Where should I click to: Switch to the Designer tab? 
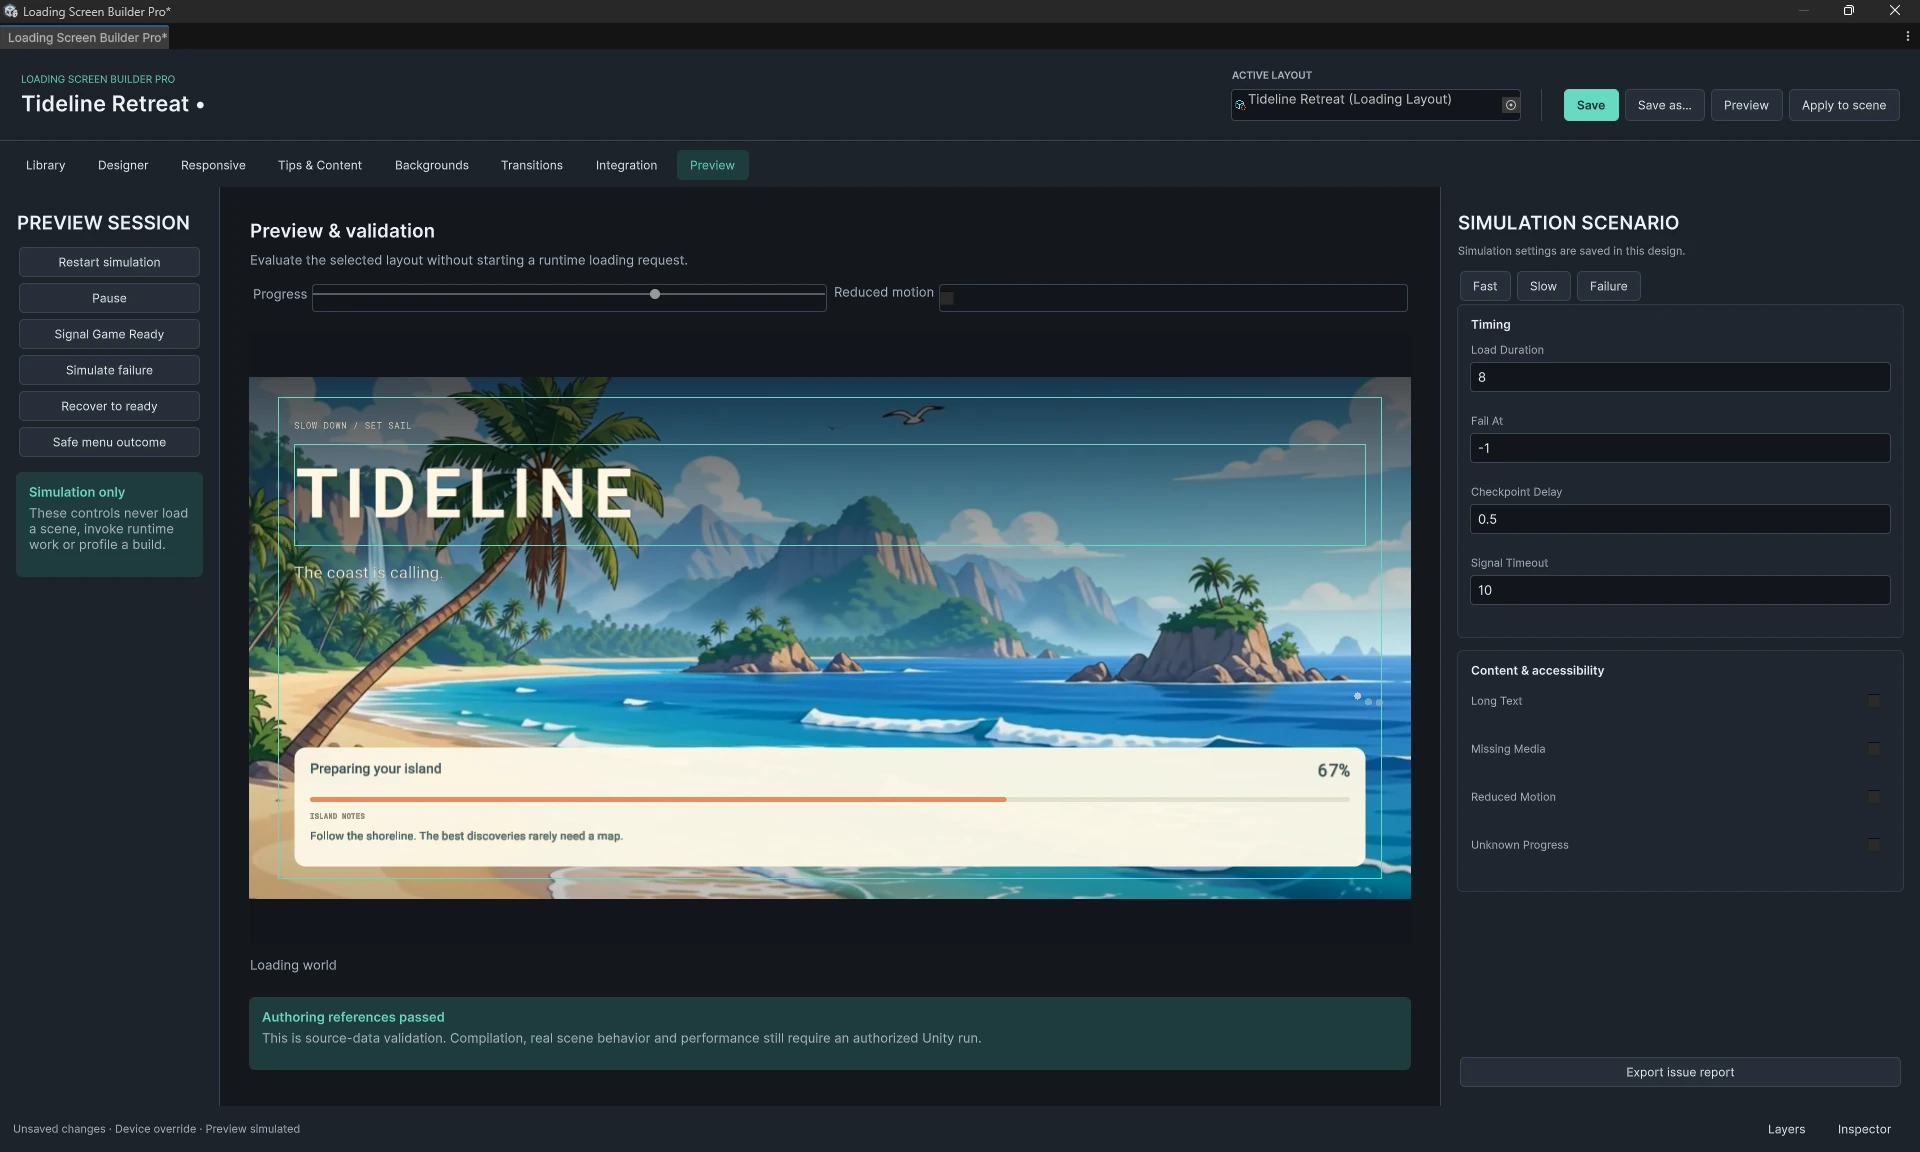123,165
